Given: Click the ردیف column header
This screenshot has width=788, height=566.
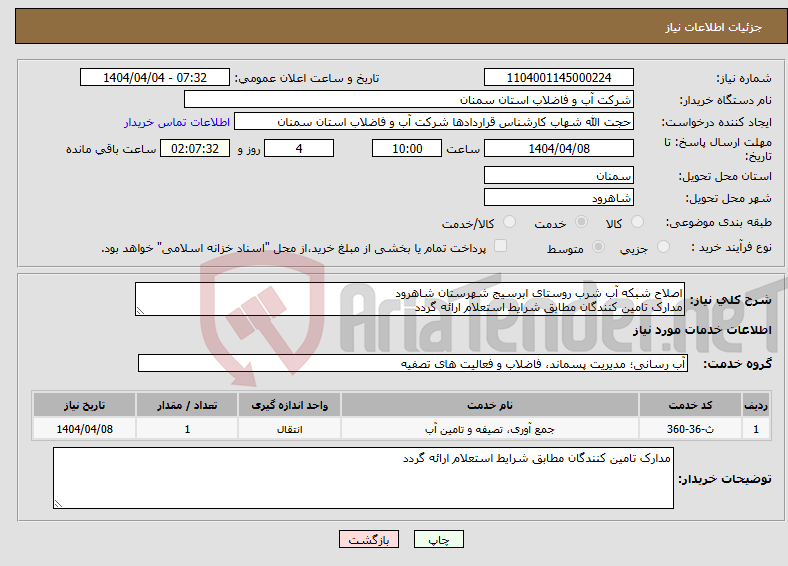Looking at the screenshot, I should click(756, 405).
